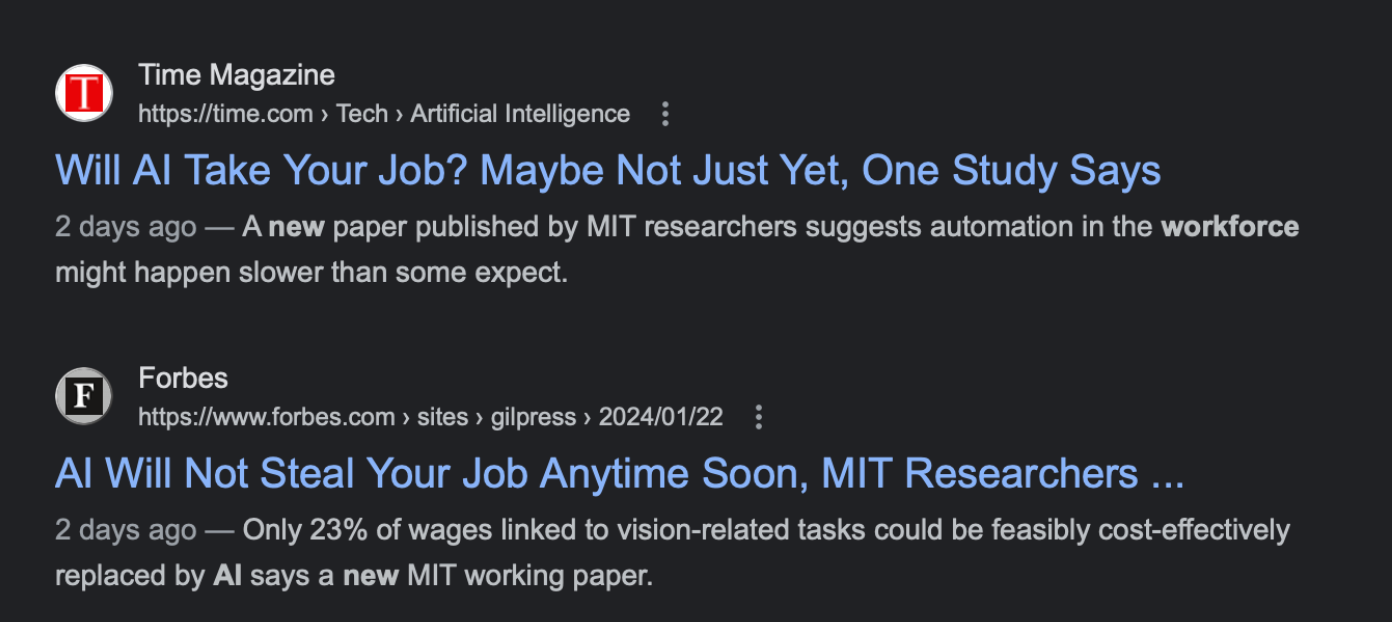Click the Forbes 'F' favicon
The height and width of the screenshot is (622, 1392).
(x=84, y=396)
